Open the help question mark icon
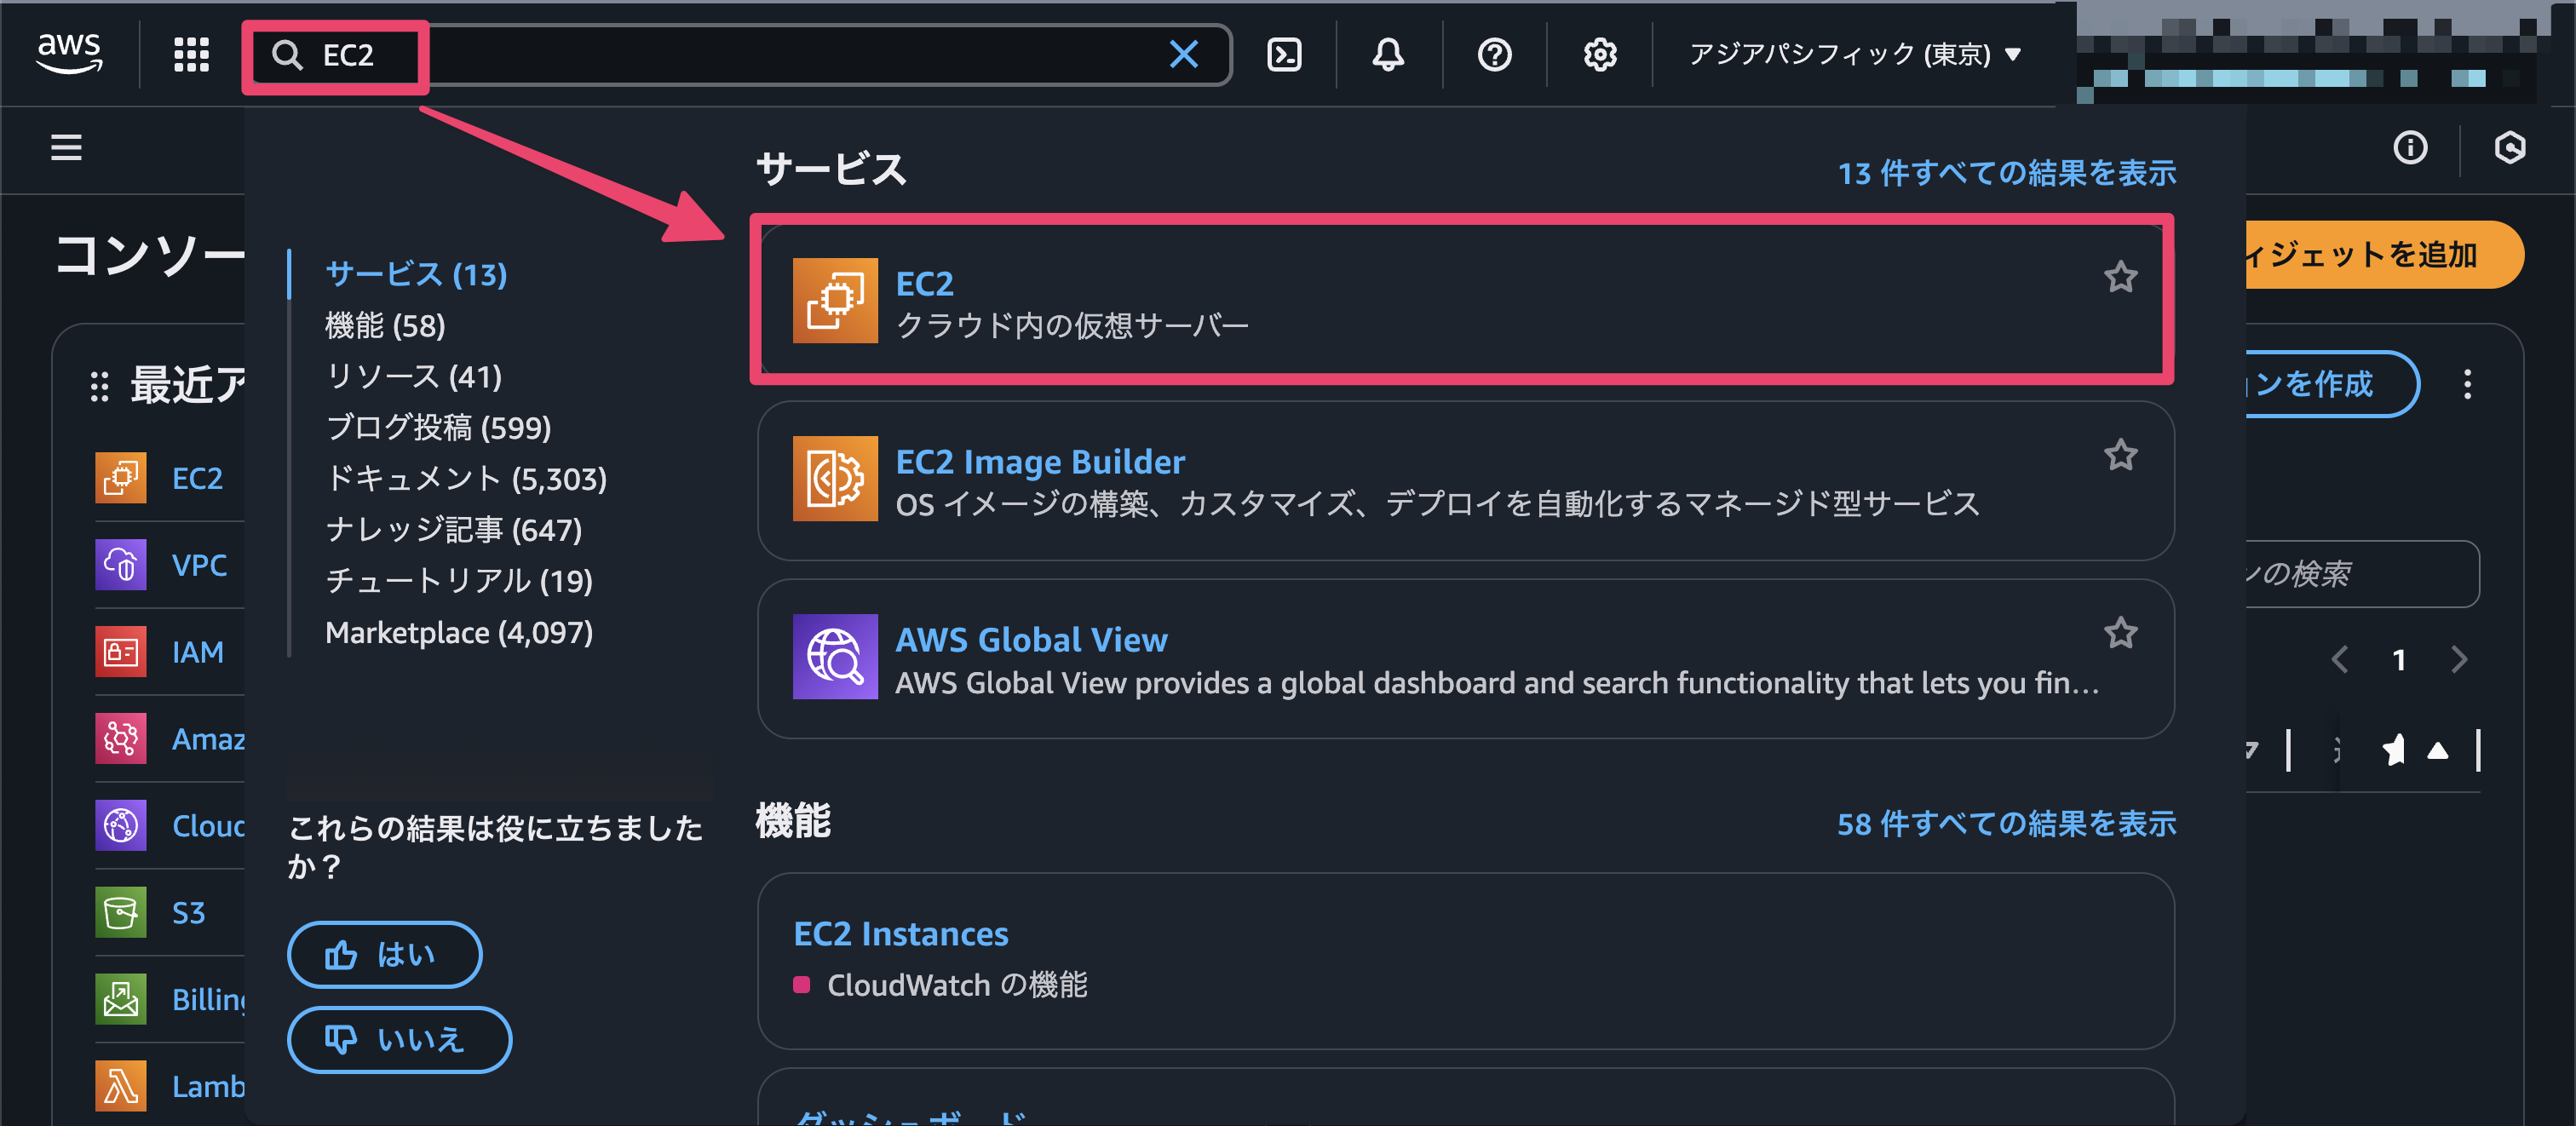2576x1126 pixels. tap(1494, 55)
